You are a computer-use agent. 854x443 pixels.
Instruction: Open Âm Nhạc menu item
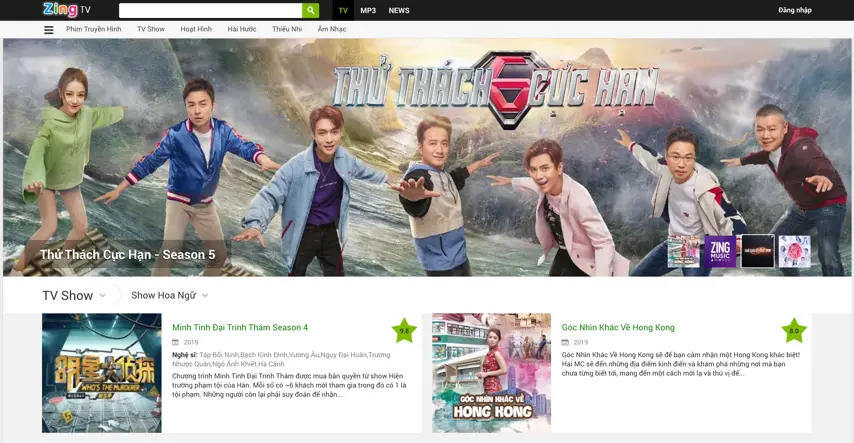(332, 29)
